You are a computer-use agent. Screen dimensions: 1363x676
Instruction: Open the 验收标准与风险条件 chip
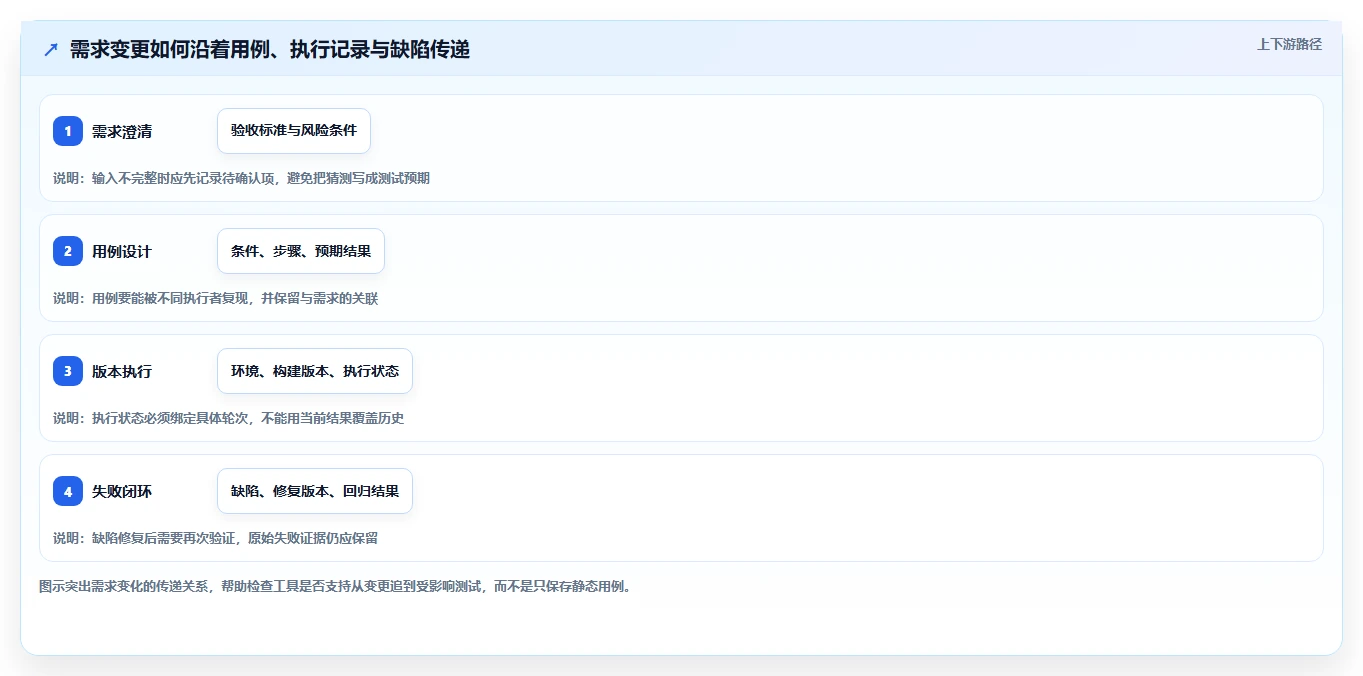294,131
